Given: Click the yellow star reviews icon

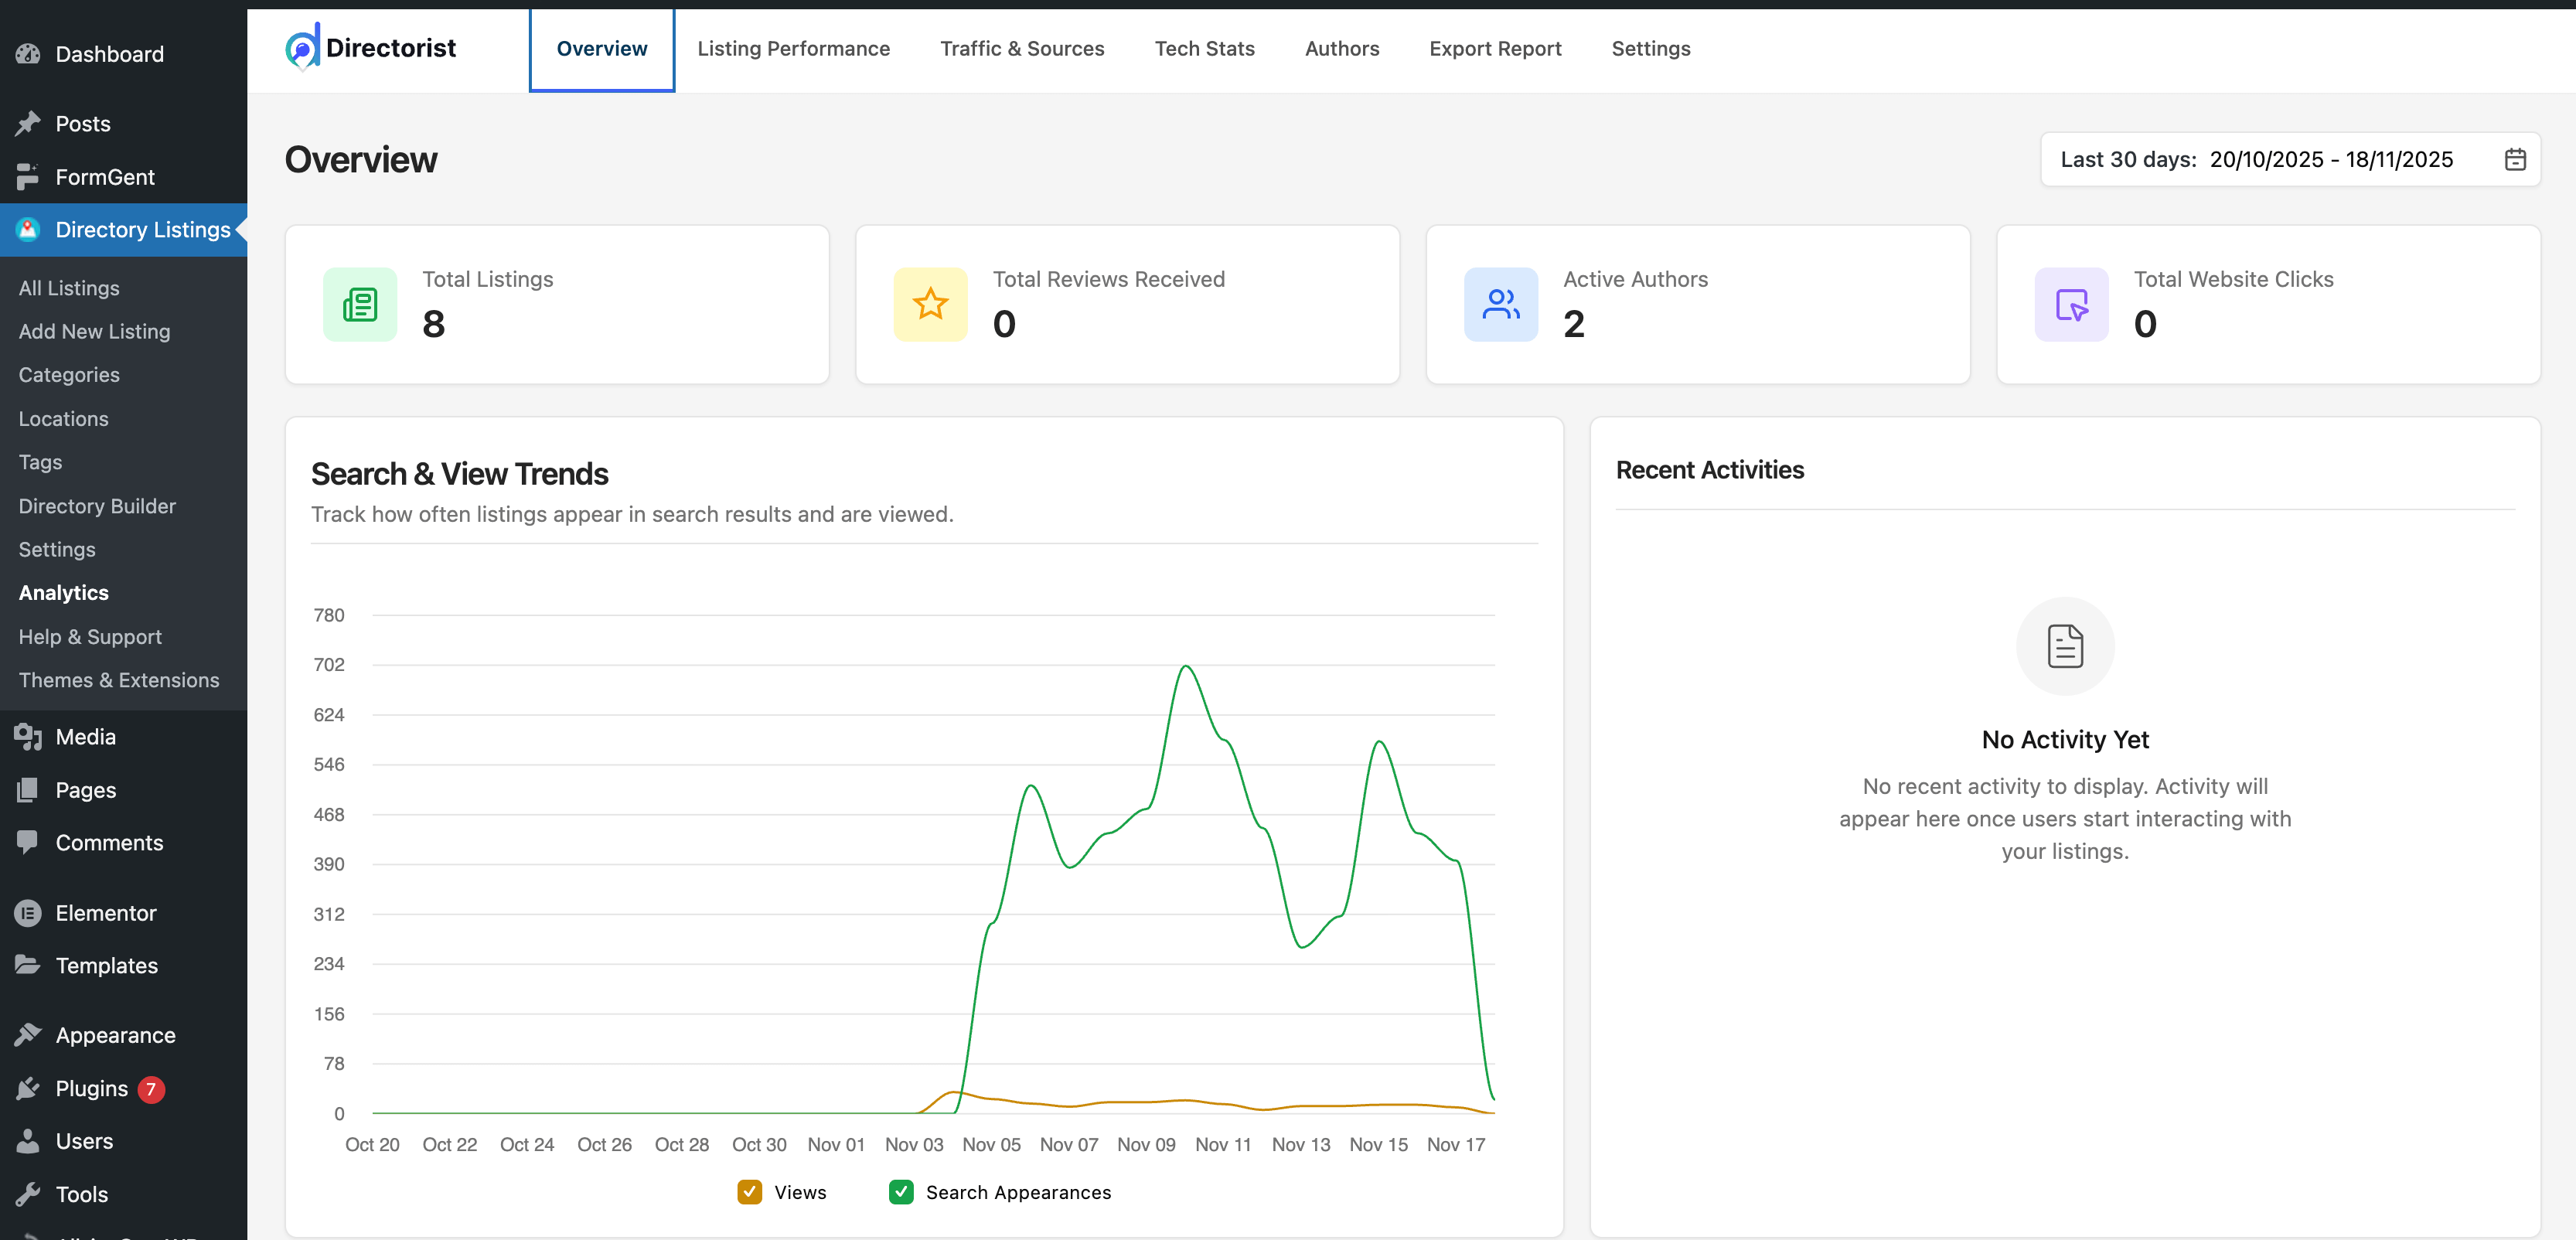Looking at the screenshot, I should coord(930,304).
